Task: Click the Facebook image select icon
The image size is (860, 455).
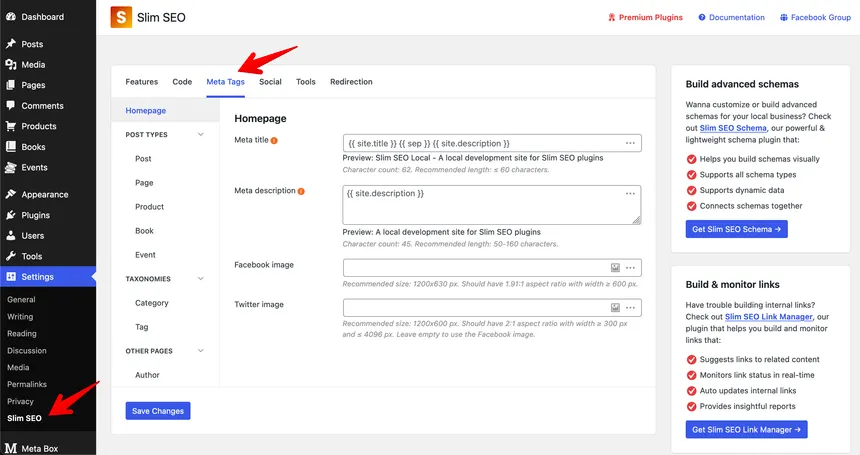Action: click(x=615, y=268)
